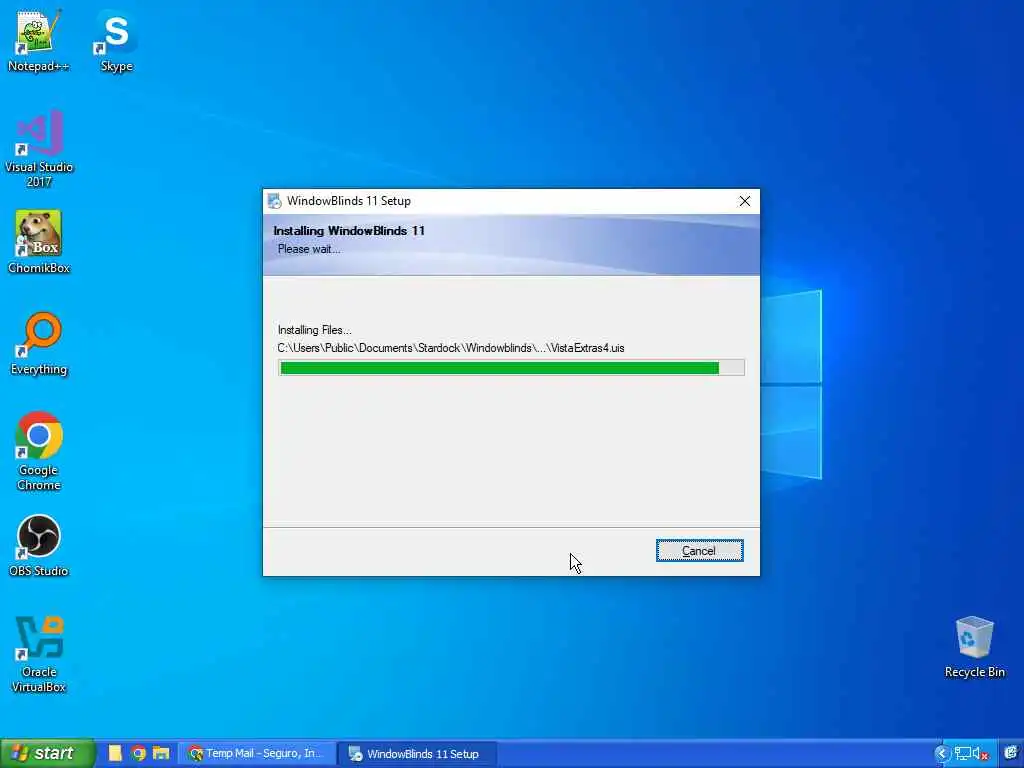This screenshot has width=1024, height=768.
Task: Click the muted volume tray icon
Action: click(980, 754)
